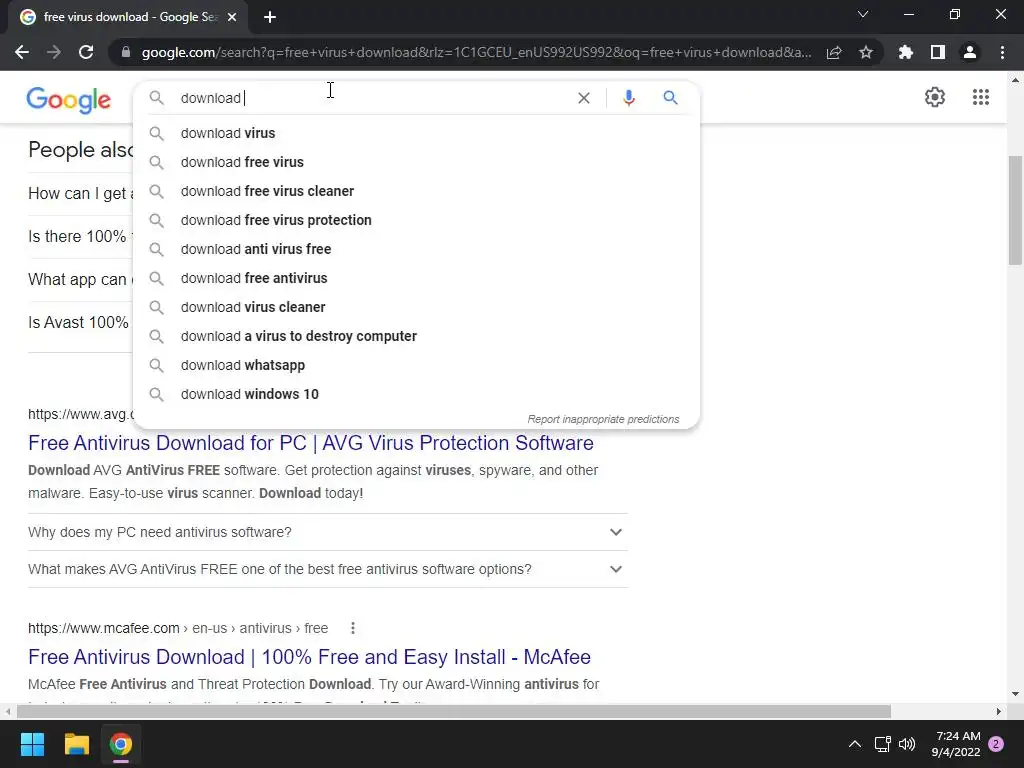Click horizontal scrollbar right arrow
The height and width of the screenshot is (768, 1024).
coord(999,711)
